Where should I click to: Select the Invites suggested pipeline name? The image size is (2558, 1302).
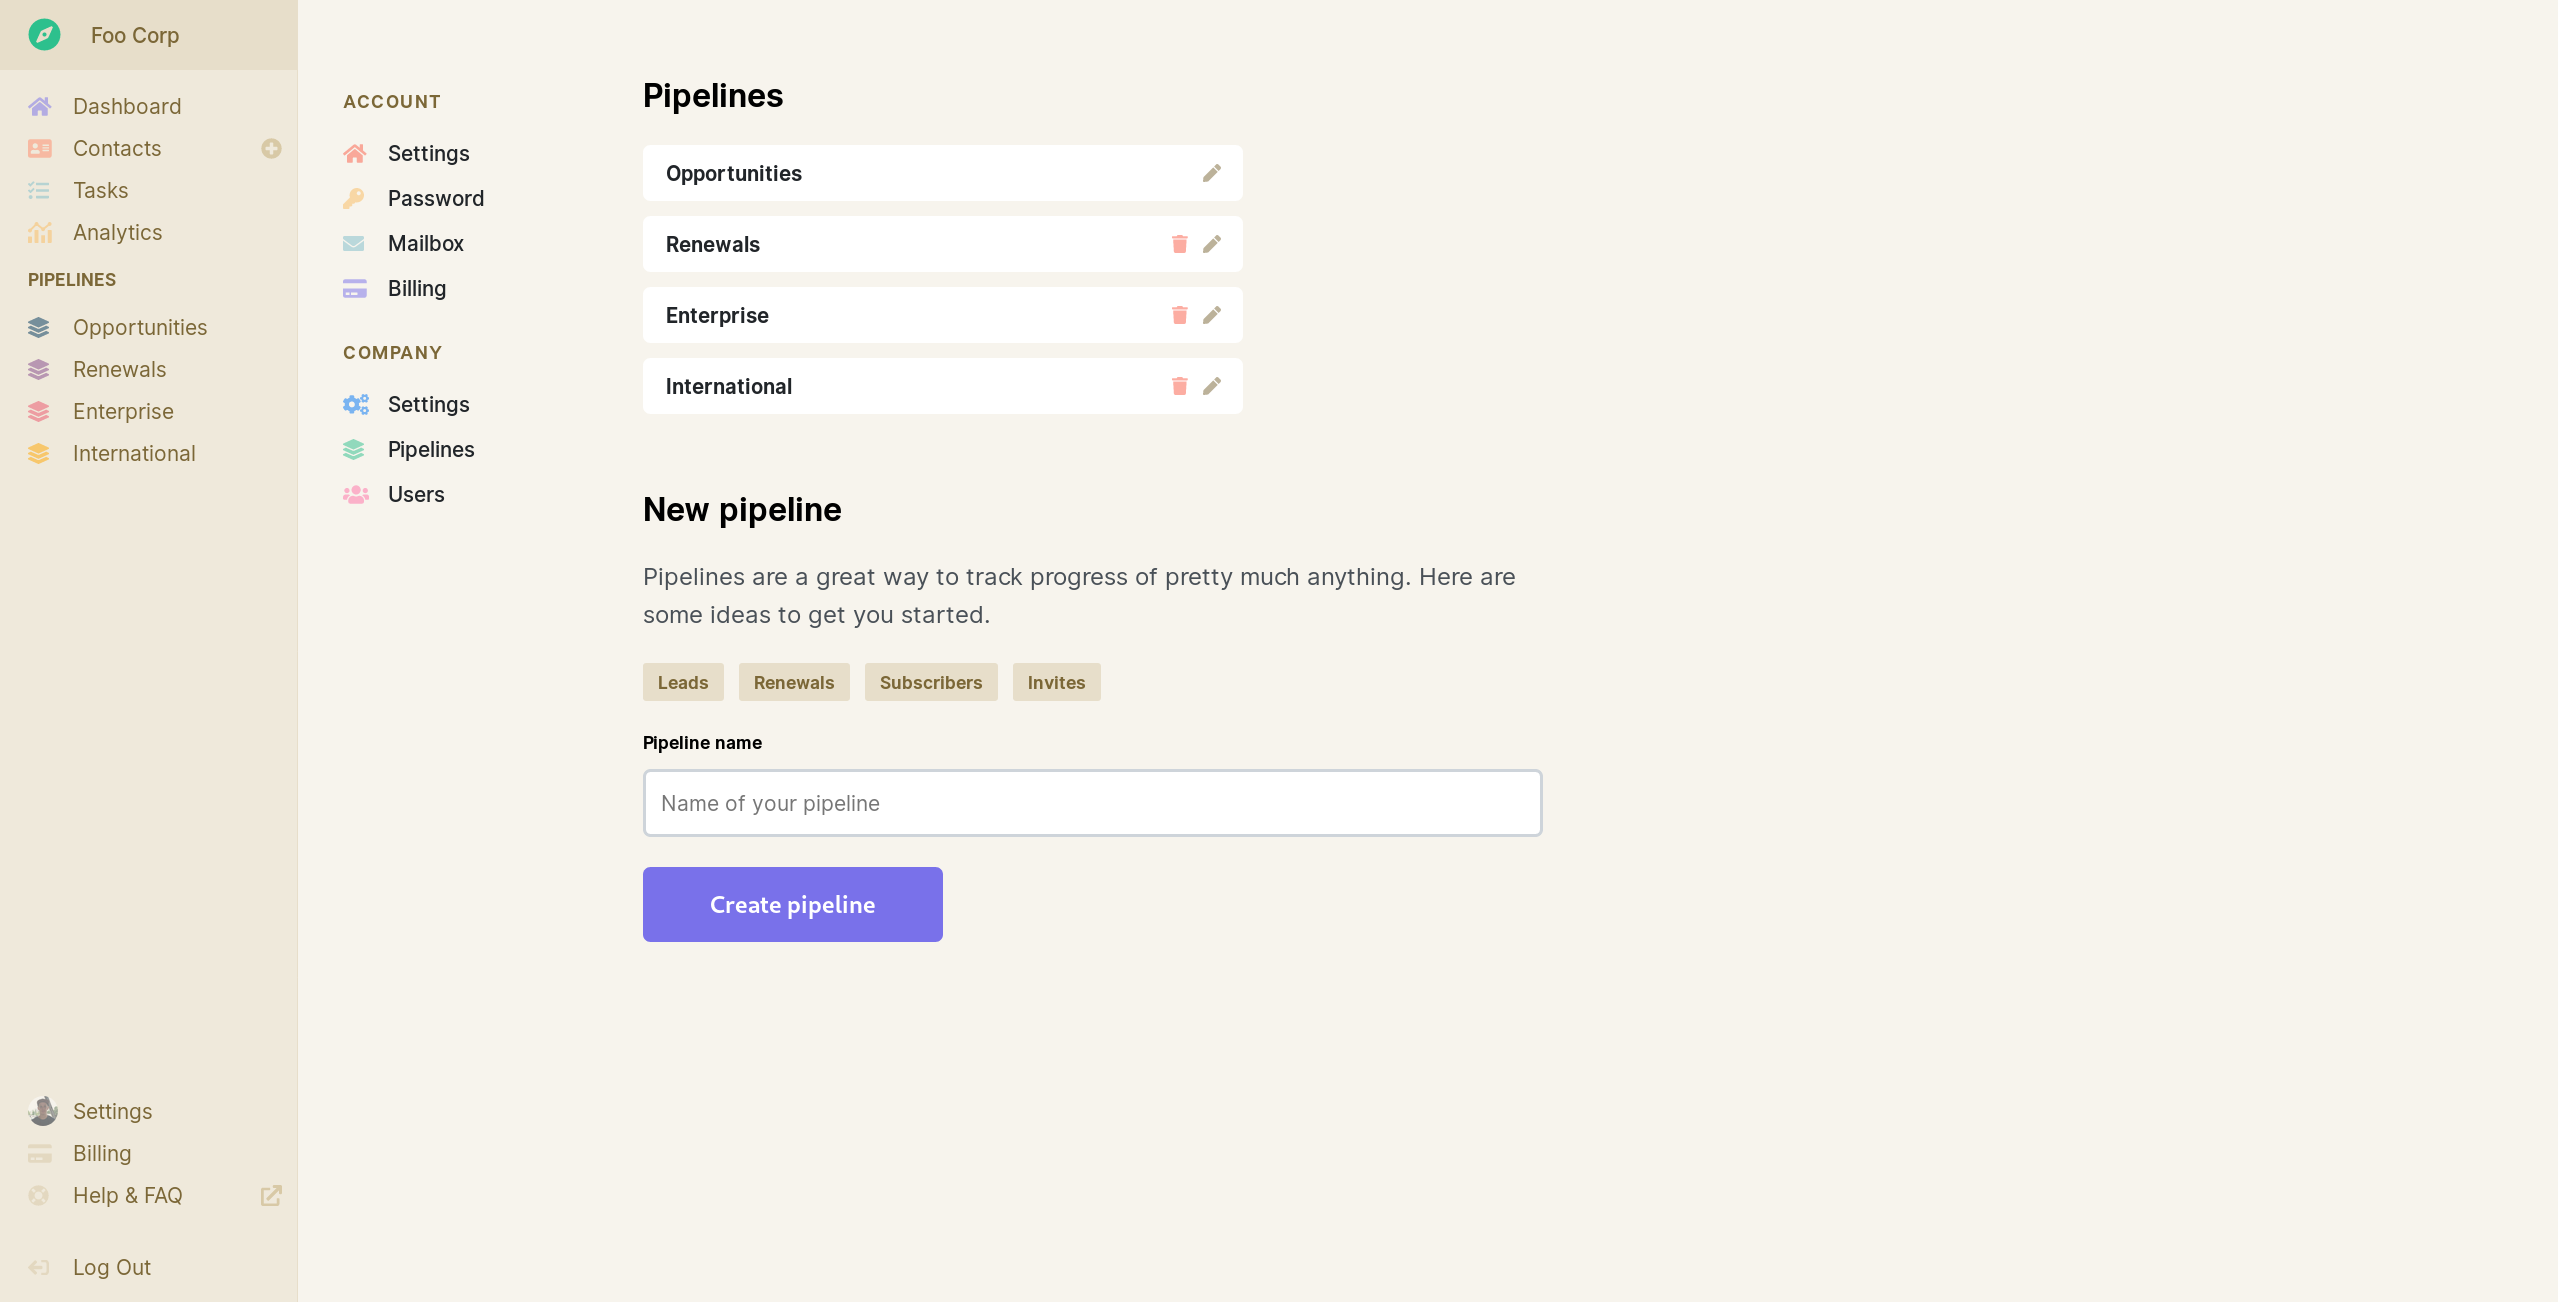pyautogui.click(x=1057, y=681)
